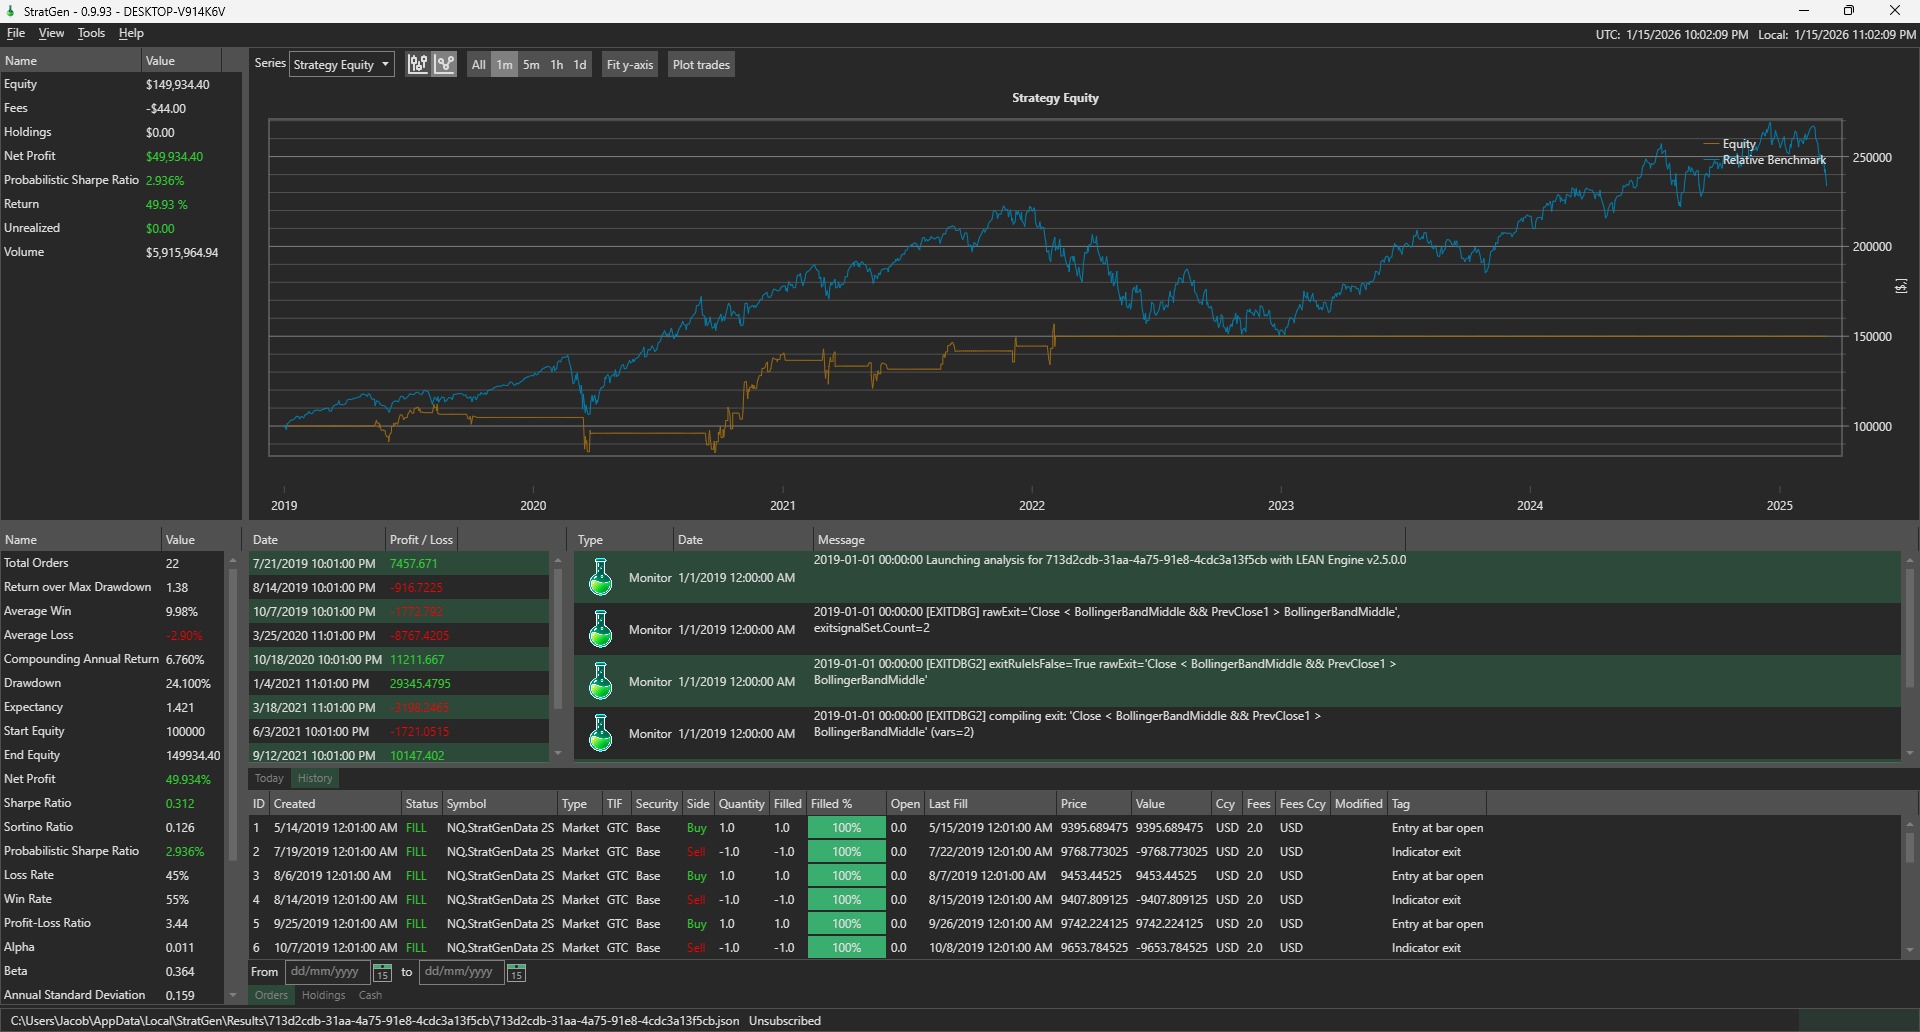Sort by the Profit / Loss column header
This screenshot has height=1032, width=1920.
coord(421,540)
